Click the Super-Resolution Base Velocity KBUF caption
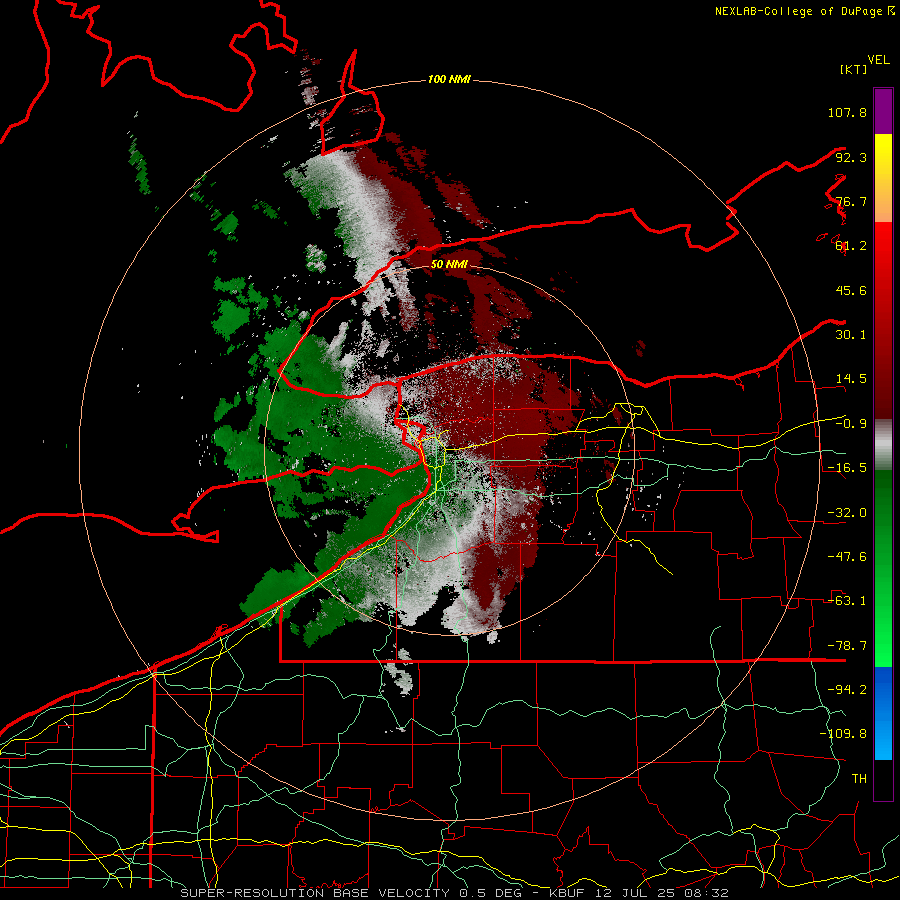Image resolution: width=900 pixels, height=900 pixels. click(x=455, y=893)
